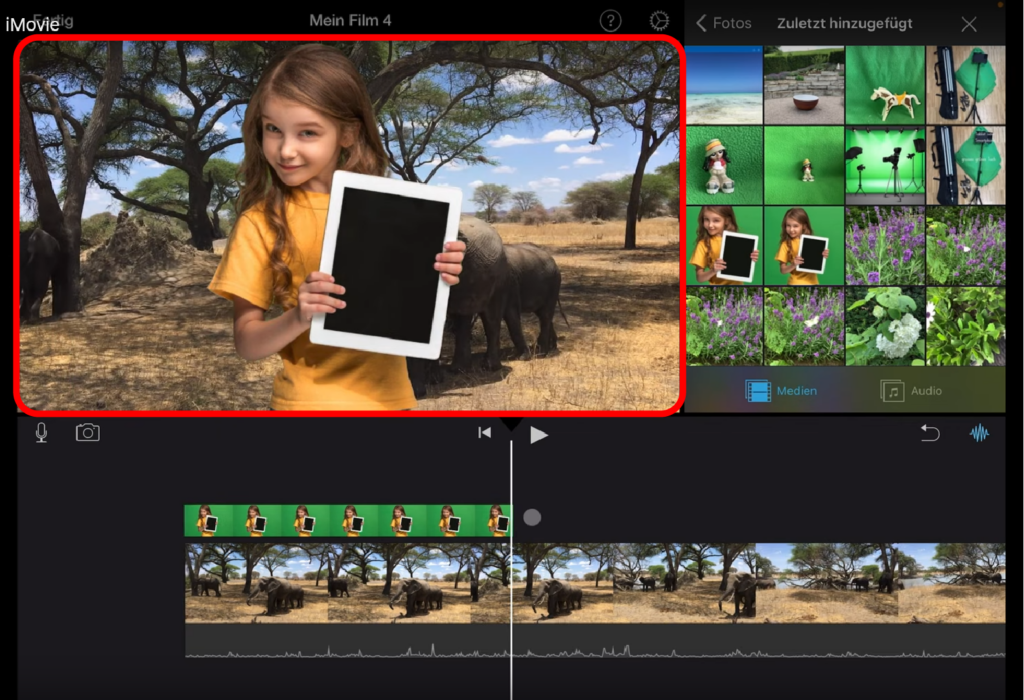Close the media browser panel
1024x700 pixels.
pos(968,24)
